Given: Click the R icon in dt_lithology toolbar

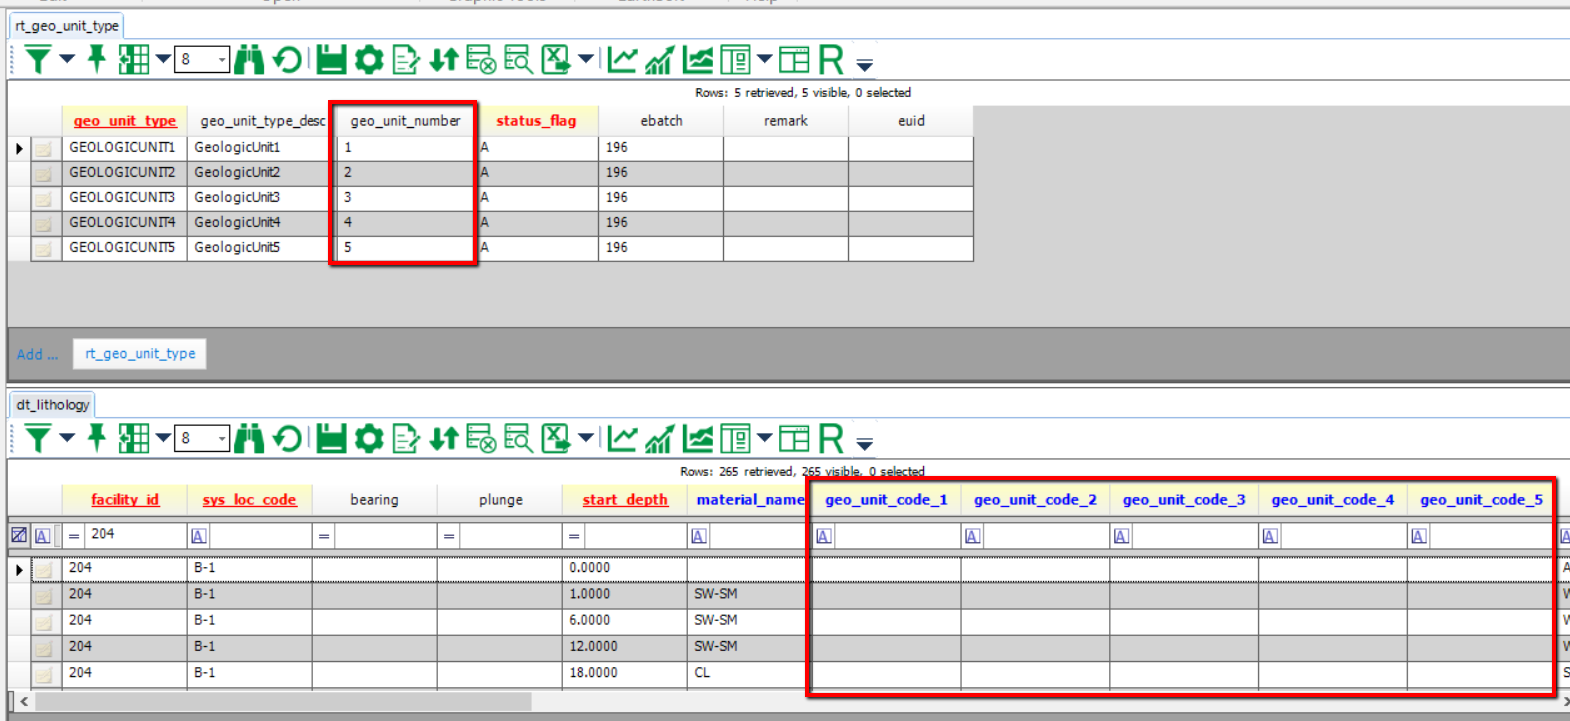Looking at the screenshot, I should pos(831,439).
